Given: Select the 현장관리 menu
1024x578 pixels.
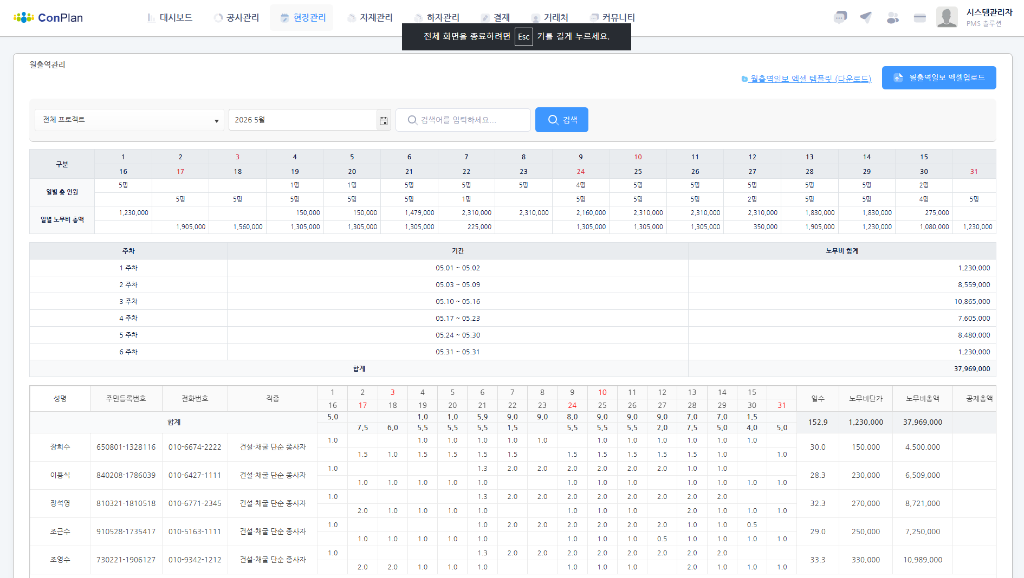Looking at the screenshot, I should pos(302,18).
